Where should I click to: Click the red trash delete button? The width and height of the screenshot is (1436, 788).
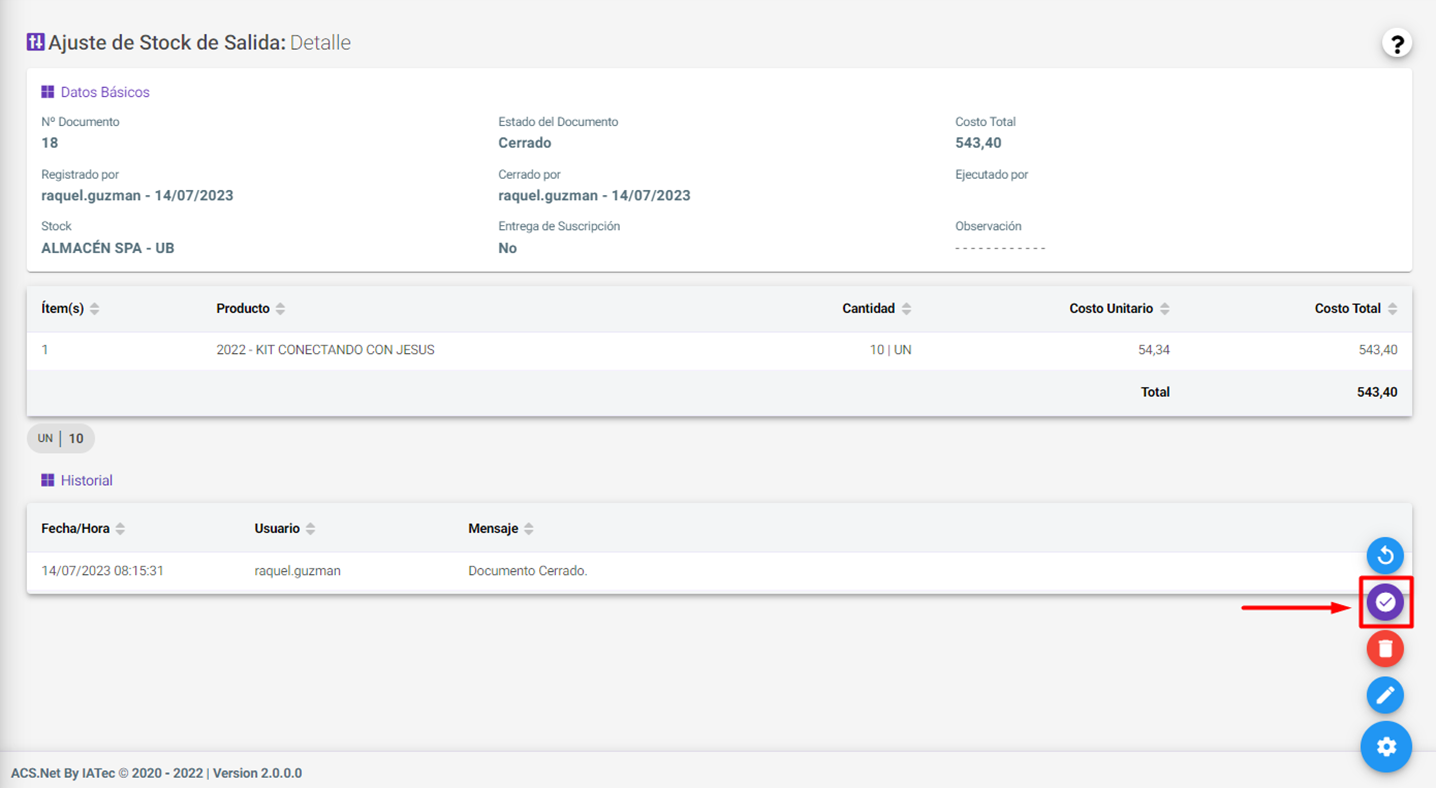[1385, 649]
